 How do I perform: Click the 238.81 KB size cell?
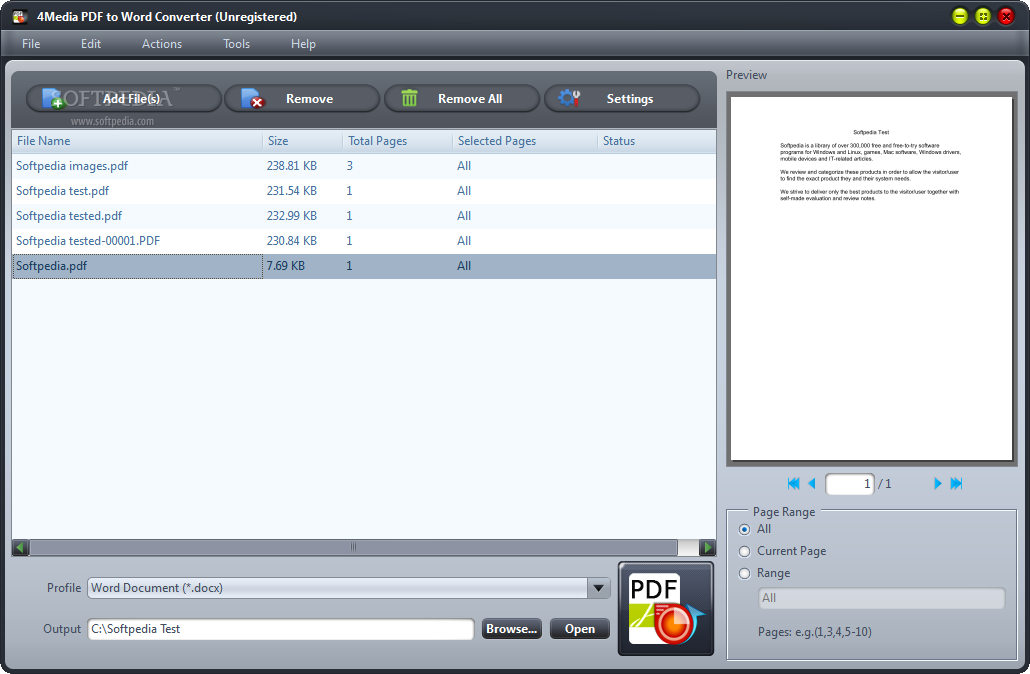pos(292,166)
